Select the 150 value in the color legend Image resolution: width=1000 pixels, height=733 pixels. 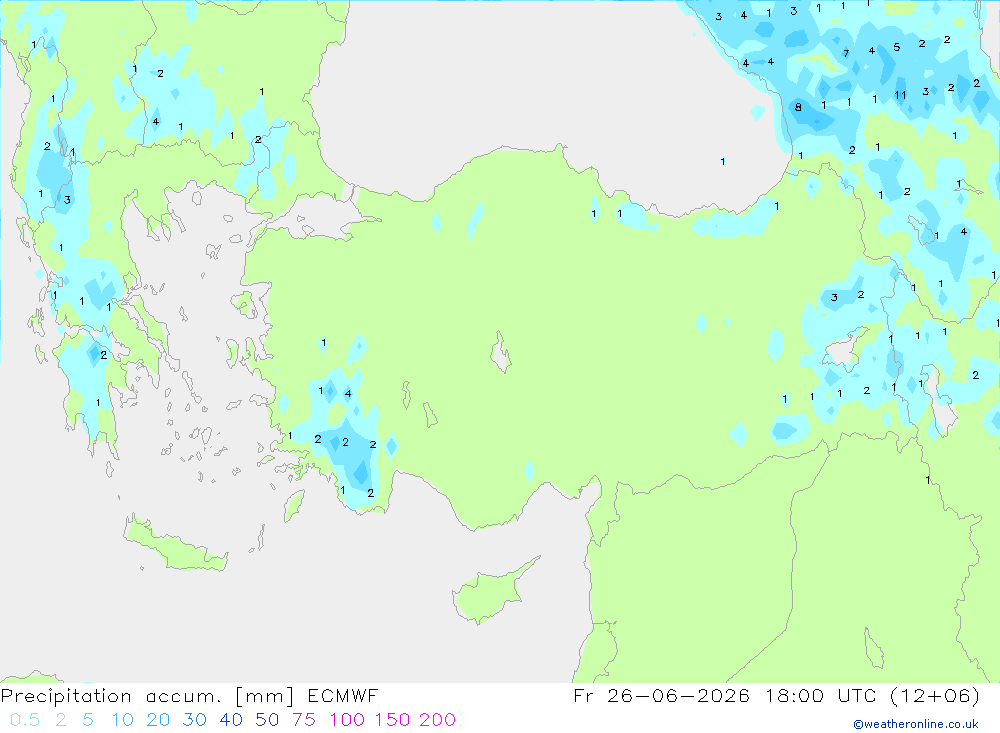392,720
